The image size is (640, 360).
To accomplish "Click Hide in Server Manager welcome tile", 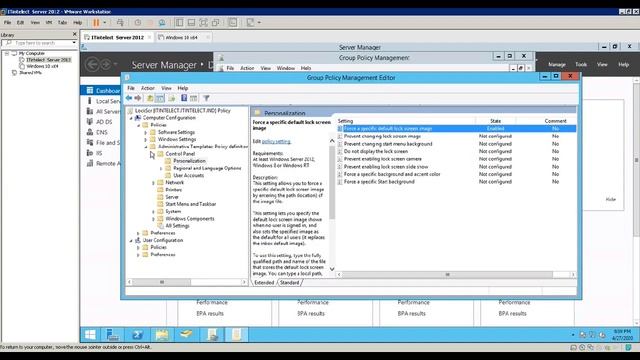I will (x=611, y=199).
